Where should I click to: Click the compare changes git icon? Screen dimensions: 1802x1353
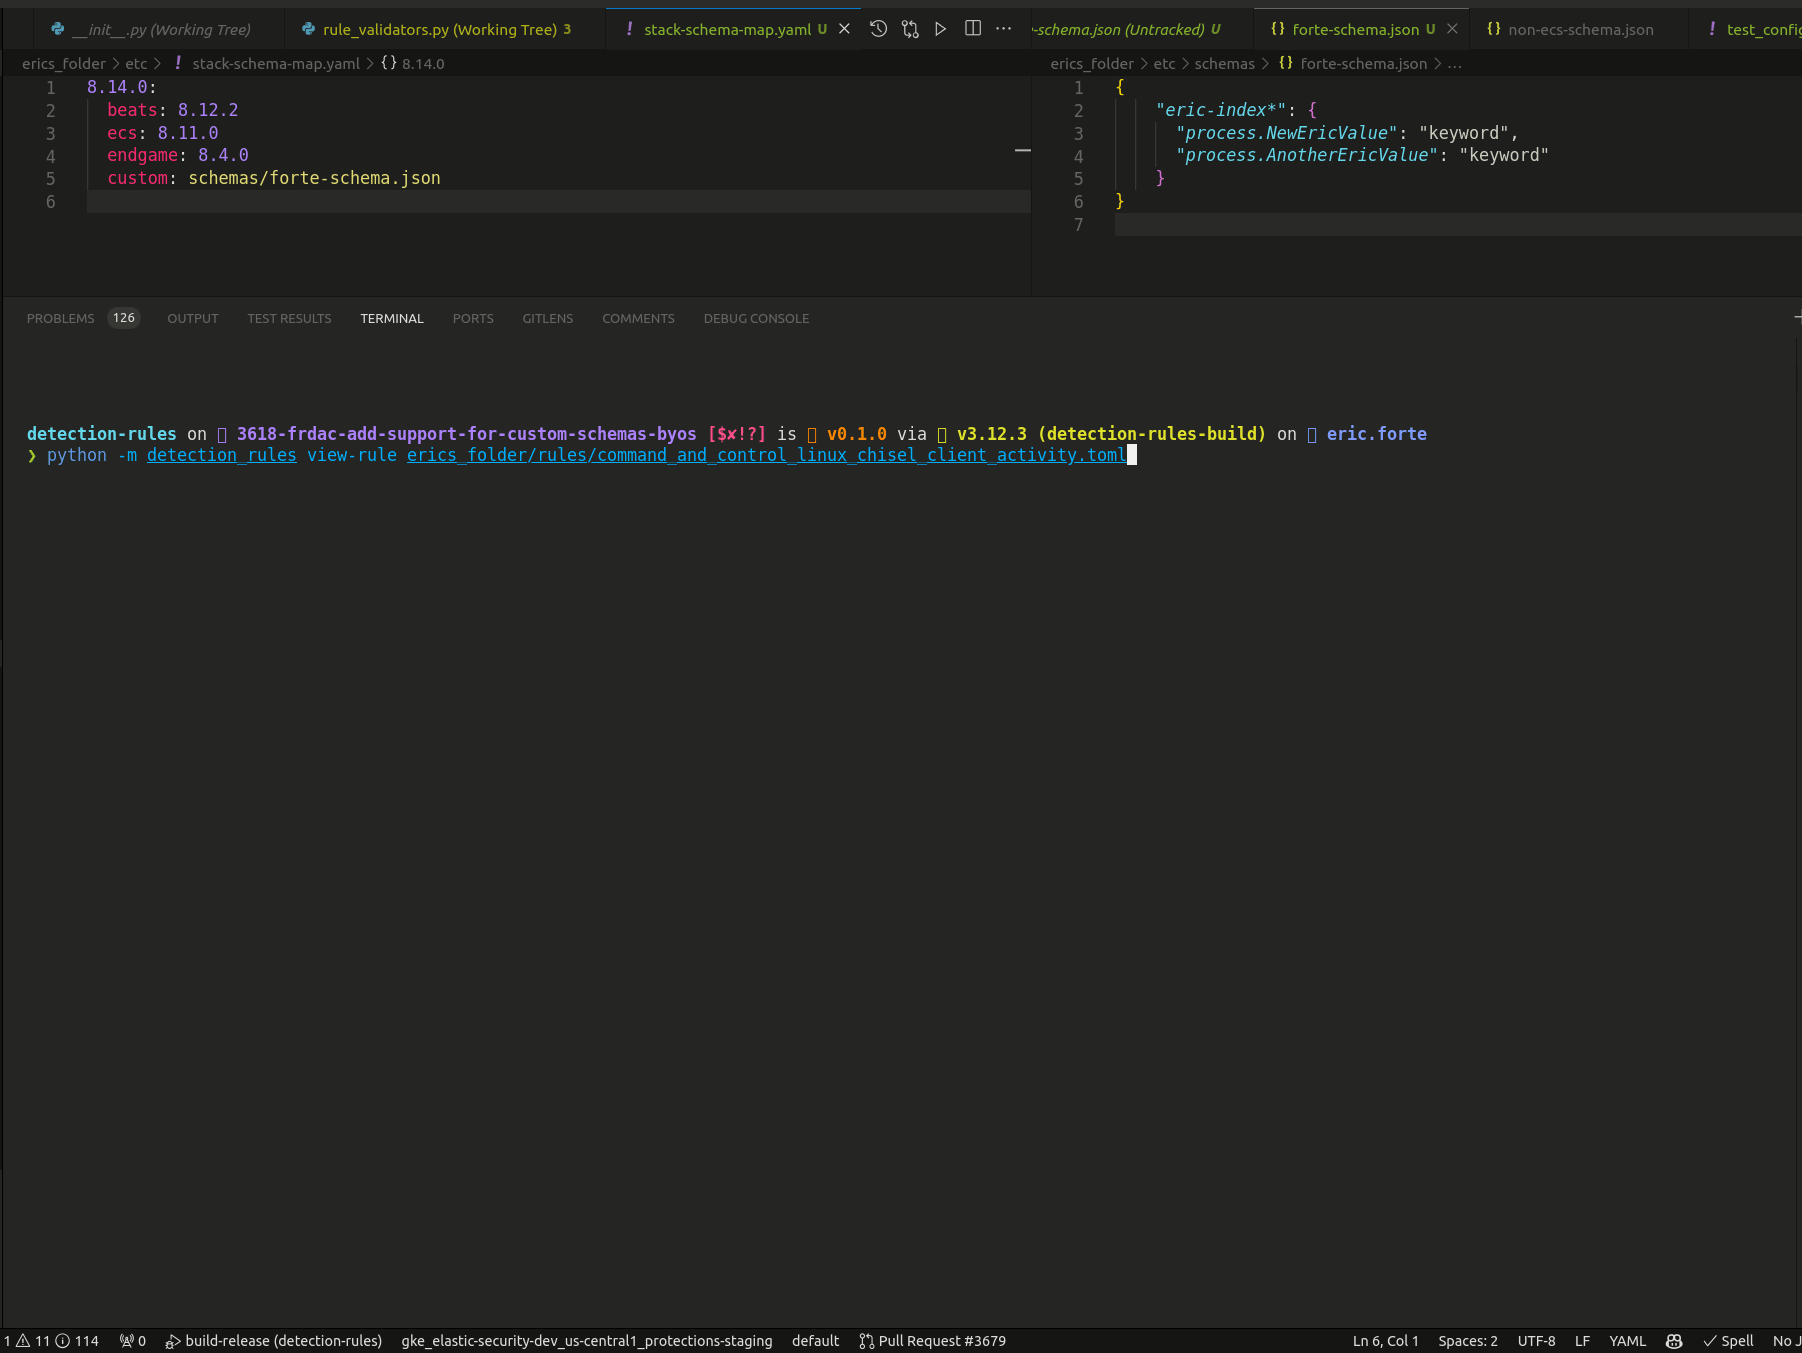(x=910, y=29)
